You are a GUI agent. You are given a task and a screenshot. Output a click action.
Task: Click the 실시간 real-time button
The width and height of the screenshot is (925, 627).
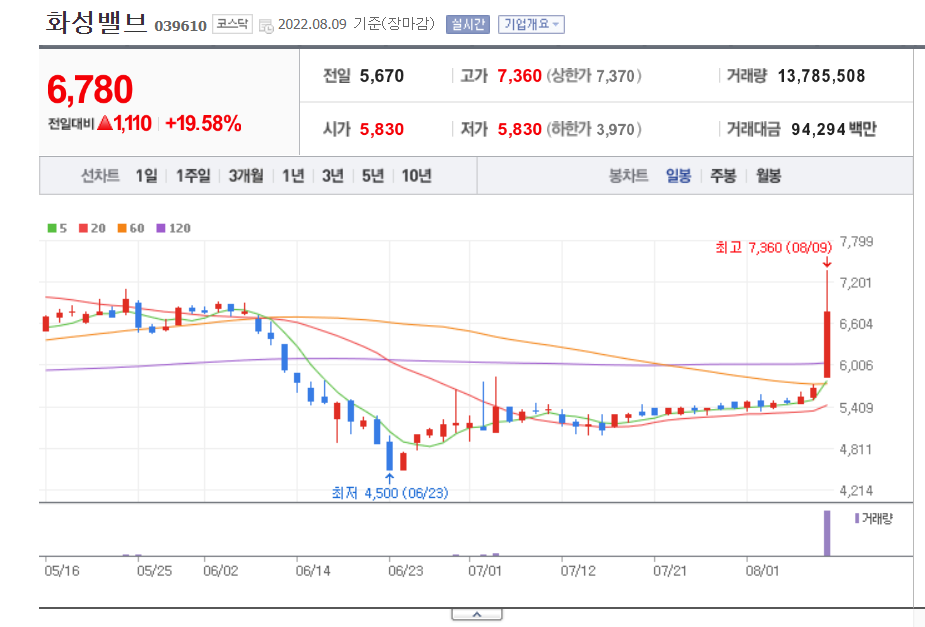[468, 24]
